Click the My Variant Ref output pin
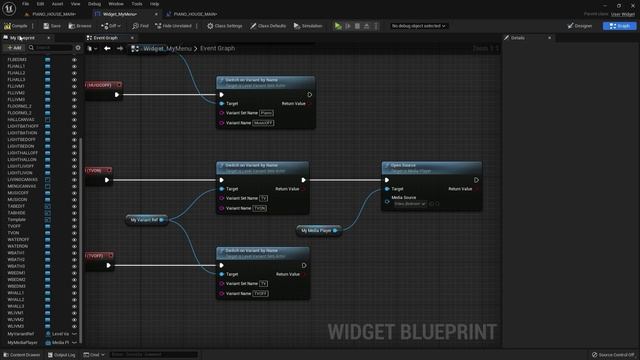640x360 pixels. [162, 220]
